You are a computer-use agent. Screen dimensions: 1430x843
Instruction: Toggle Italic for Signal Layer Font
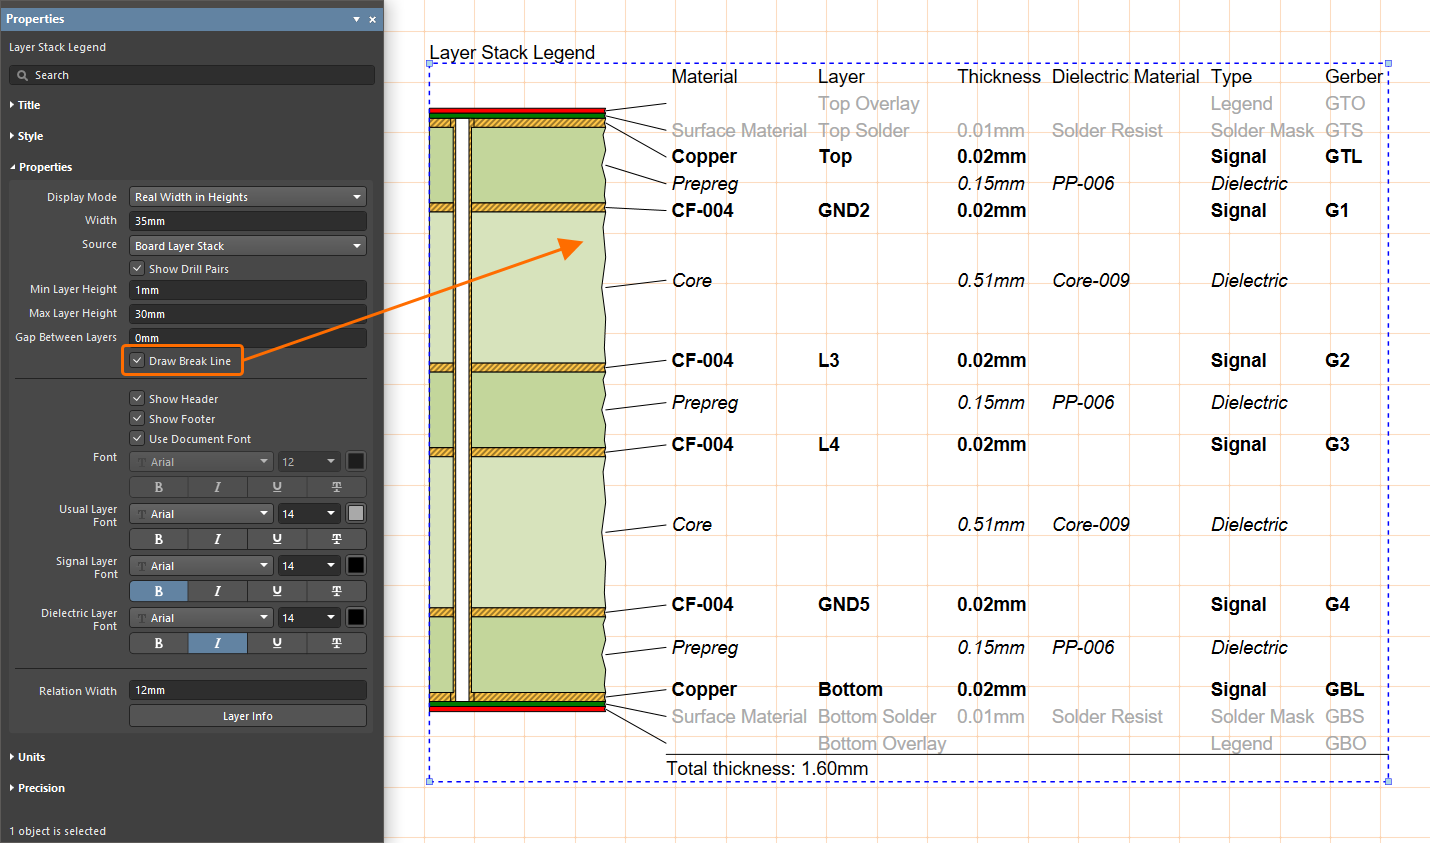pyautogui.click(x=218, y=591)
